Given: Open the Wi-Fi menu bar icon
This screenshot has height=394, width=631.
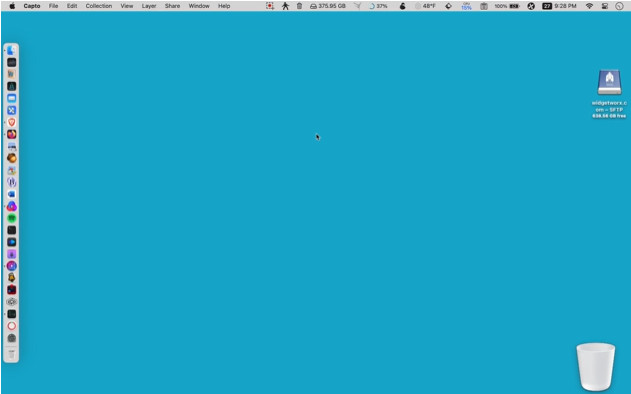Looking at the screenshot, I should [x=589, y=6].
